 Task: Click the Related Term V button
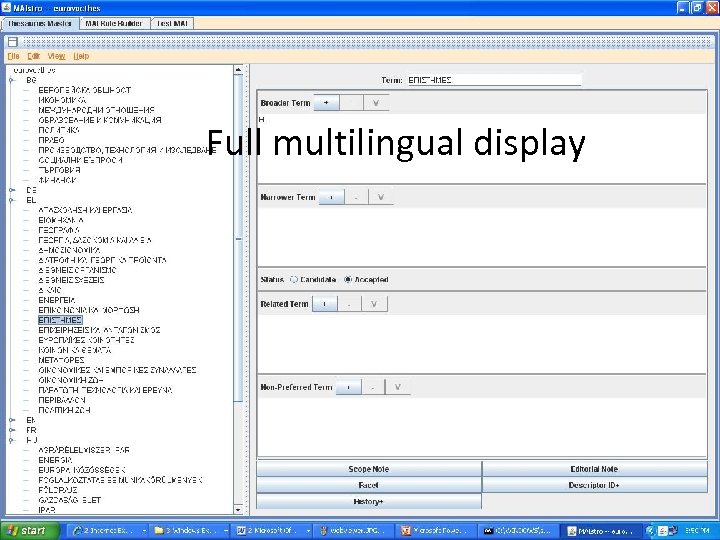click(x=374, y=304)
